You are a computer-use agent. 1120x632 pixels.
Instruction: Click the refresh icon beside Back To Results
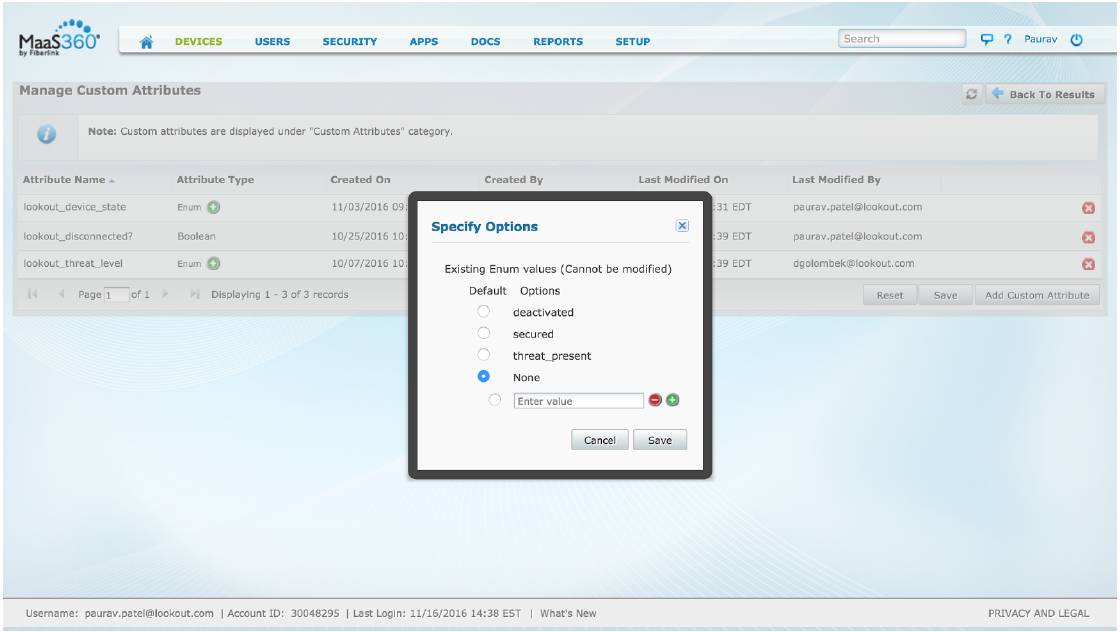click(971, 94)
